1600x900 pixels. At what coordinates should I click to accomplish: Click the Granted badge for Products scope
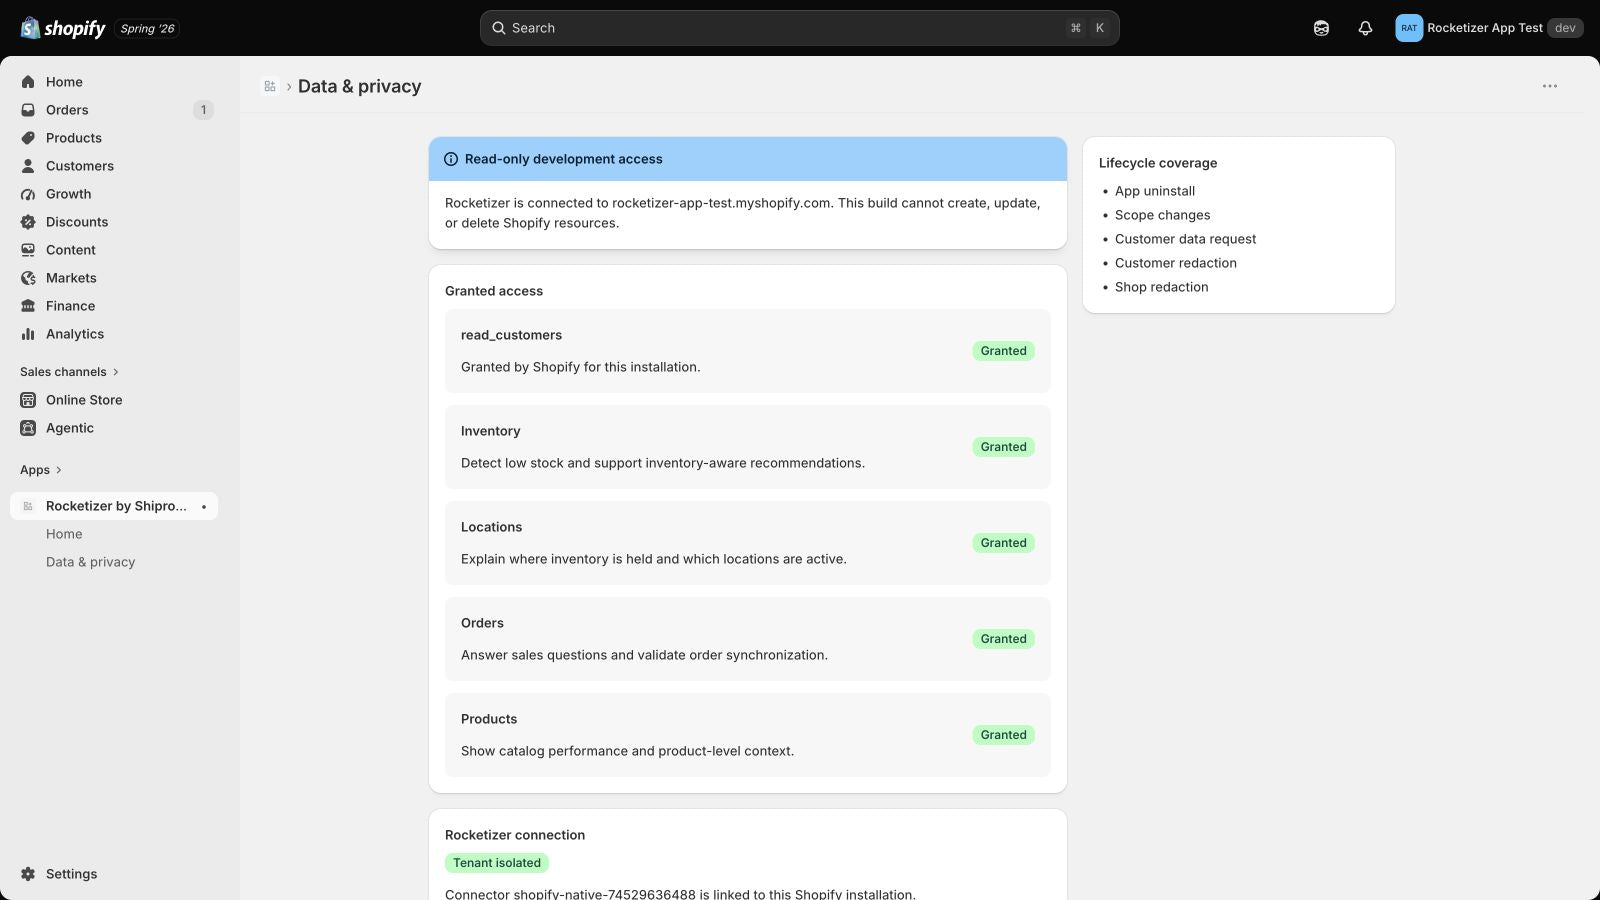pos(1003,735)
